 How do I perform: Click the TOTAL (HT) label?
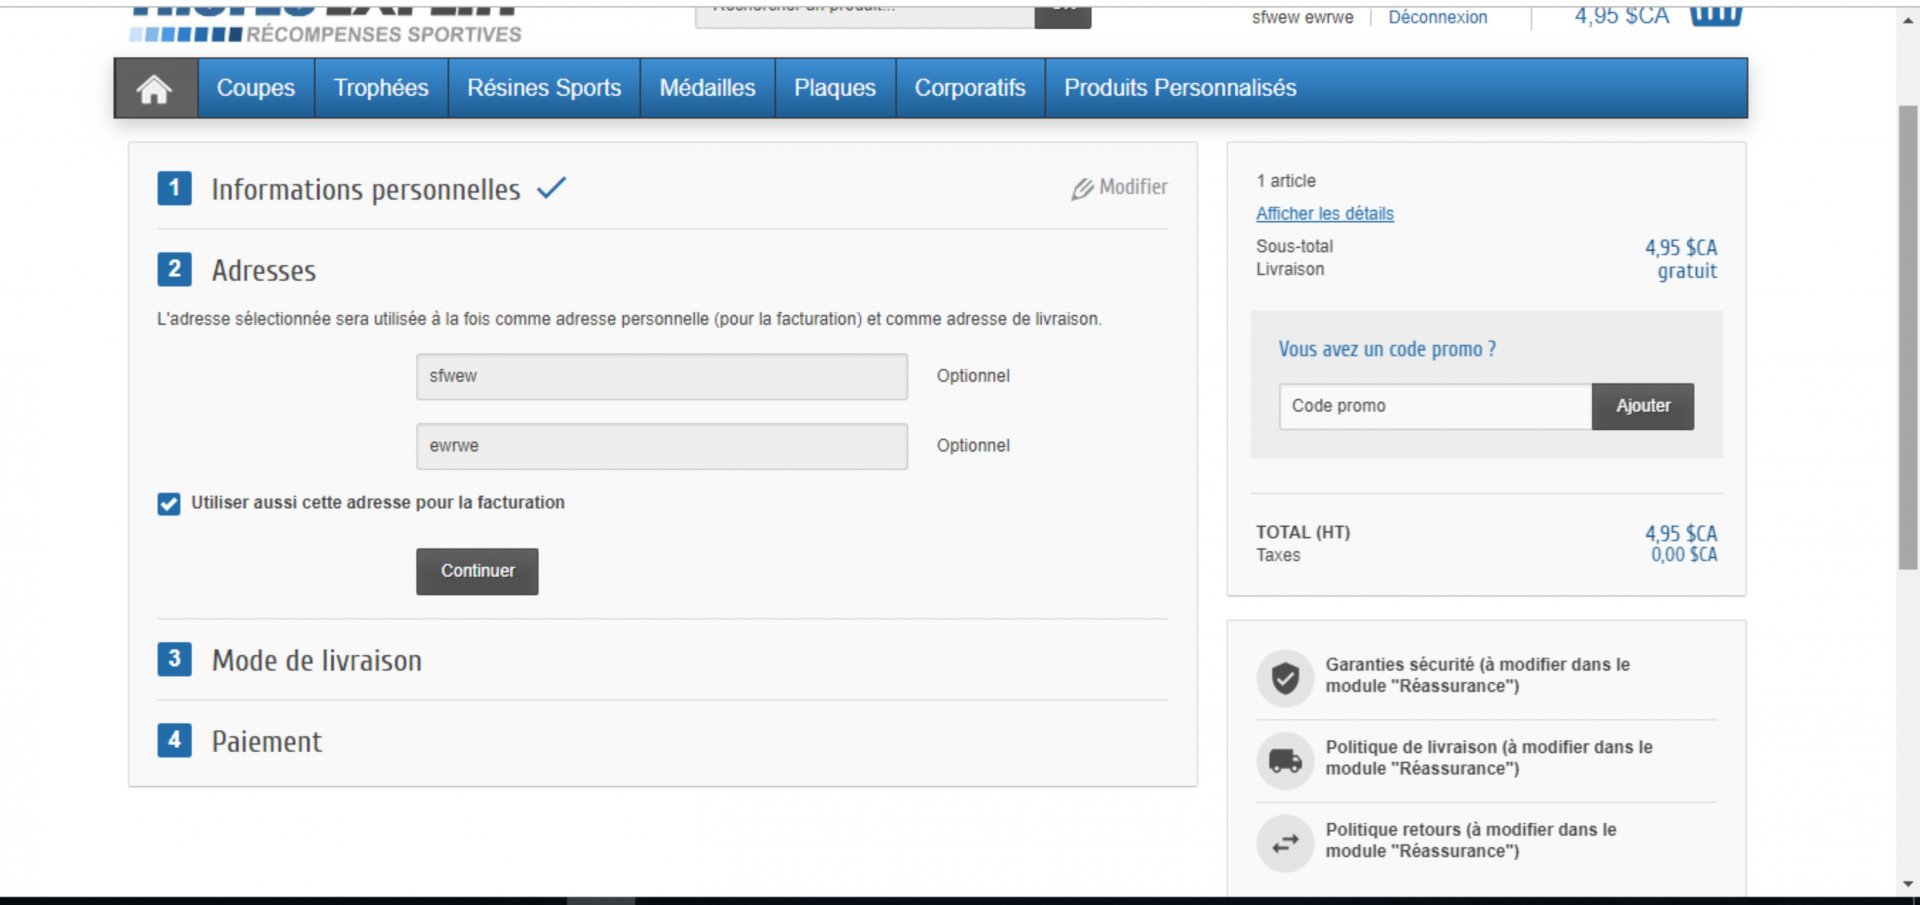[1303, 532]
